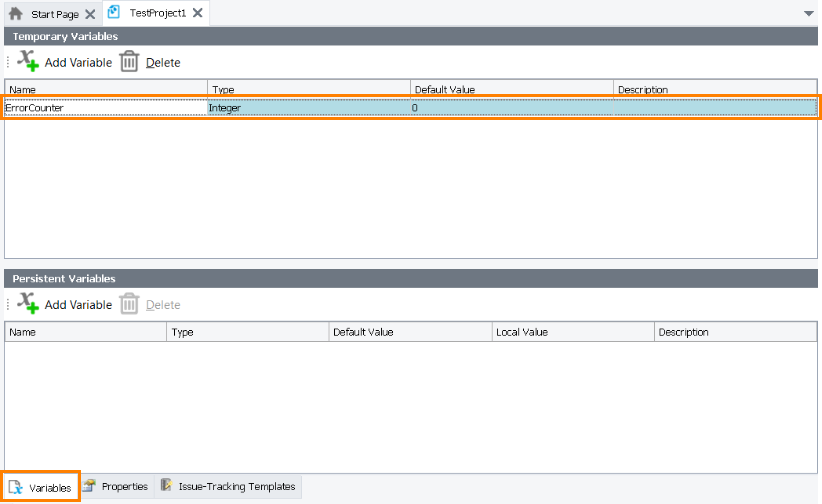Screen dimensions: 822x504
Task: Click Add Variable label under Persistent Variables
Action: coord(78,305)
